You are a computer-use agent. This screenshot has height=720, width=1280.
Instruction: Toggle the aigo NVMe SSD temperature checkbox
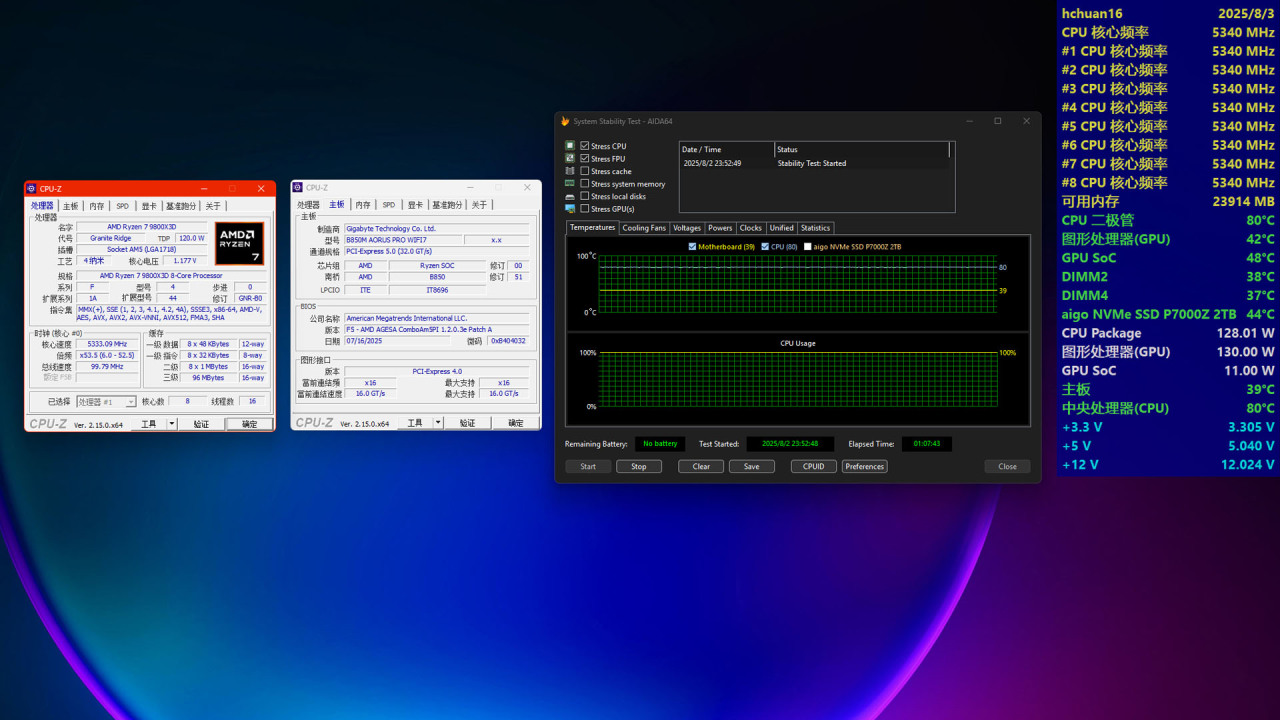point(806,246)
